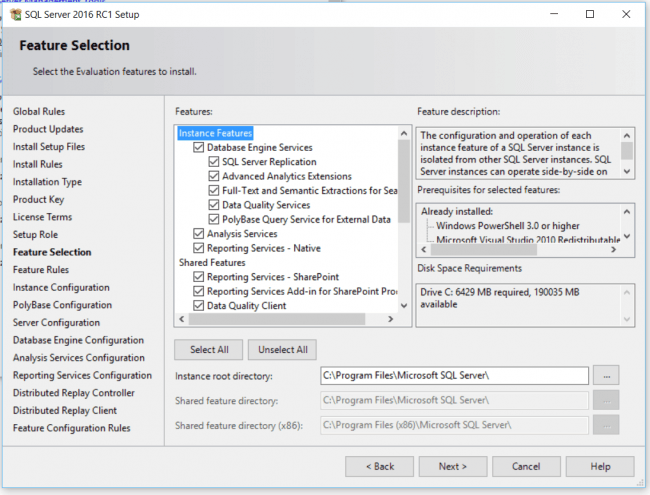650x495 pixels.
Task: Select Analysis Services Configuration step
Action: click(x=79, y=358)
